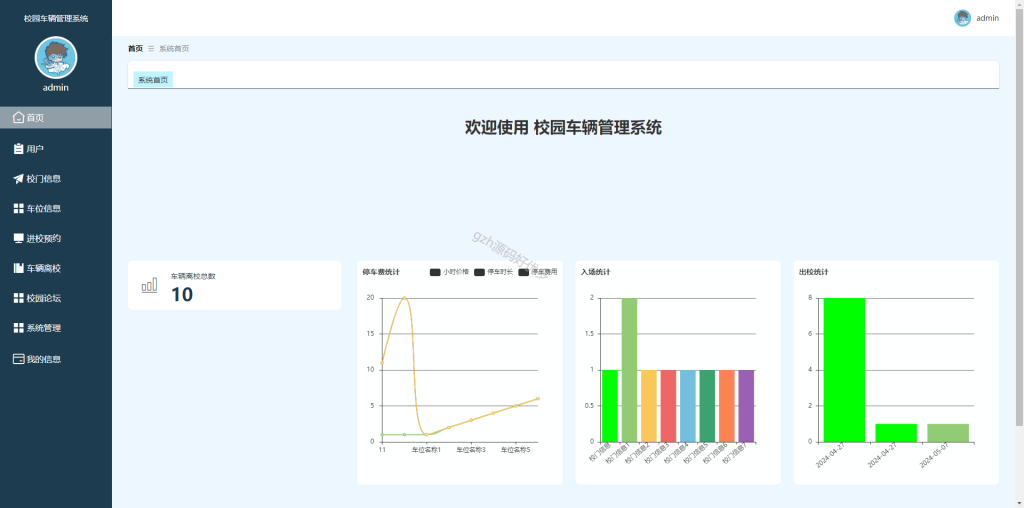Click the tall green 2024-04-27 bar in 出校统计
Viewport: 1024px width, 508px height.
click(x=844, y=370)
